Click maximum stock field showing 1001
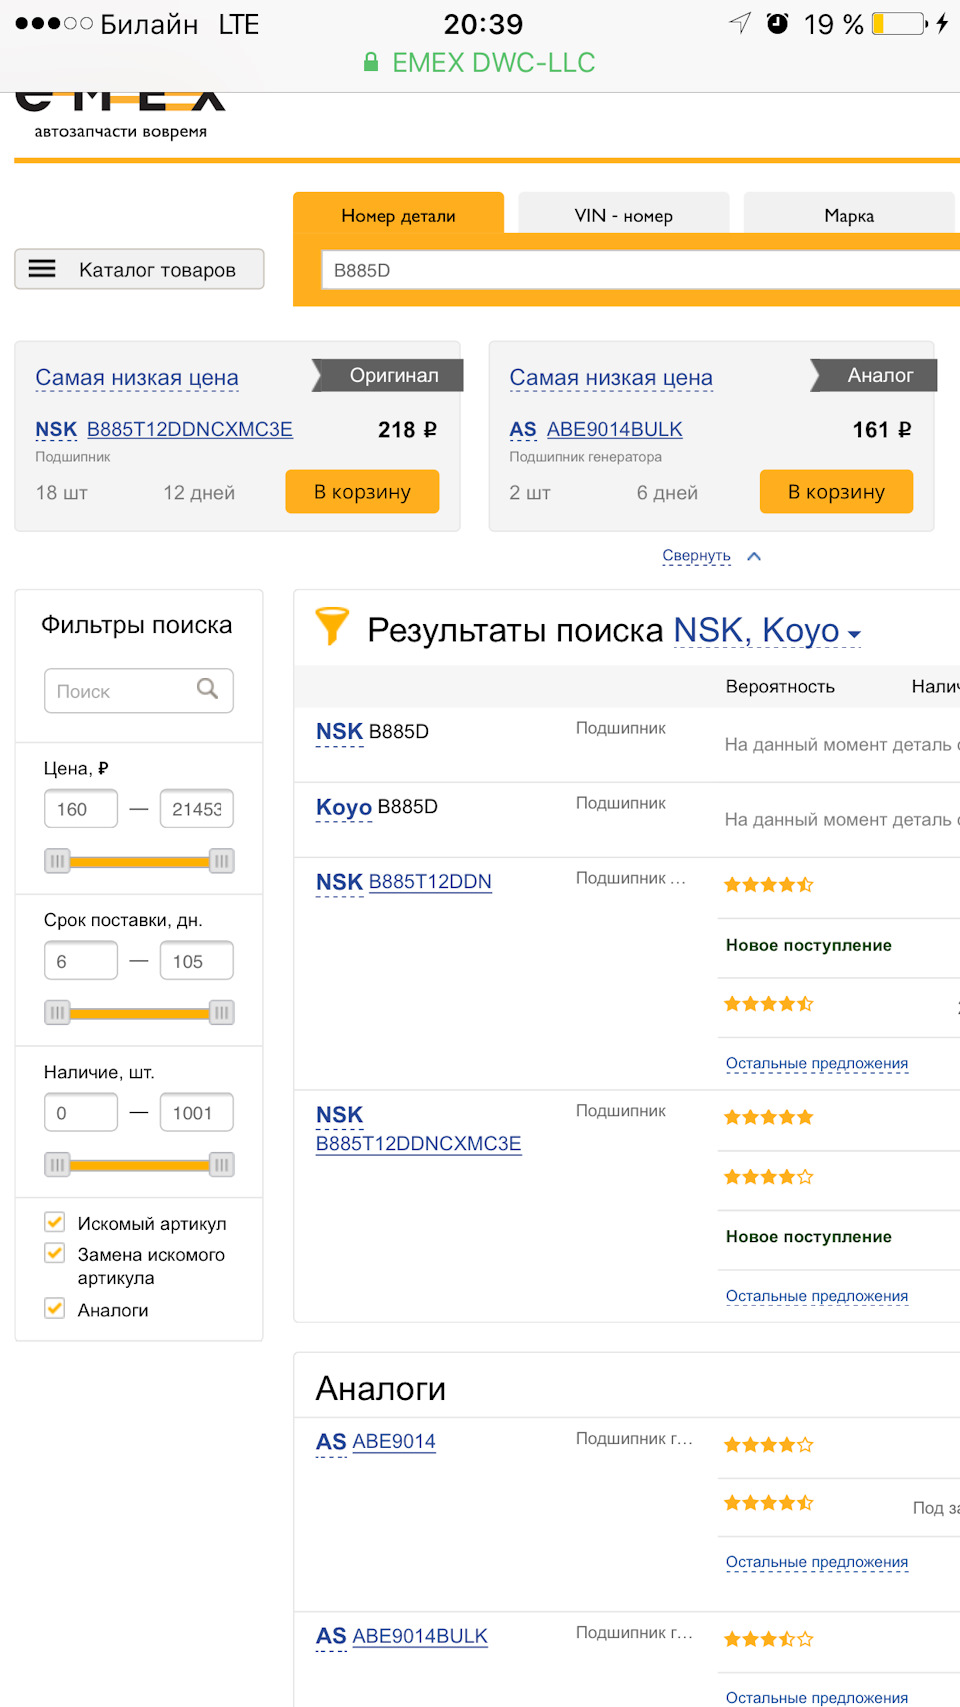 [197, 1113]
